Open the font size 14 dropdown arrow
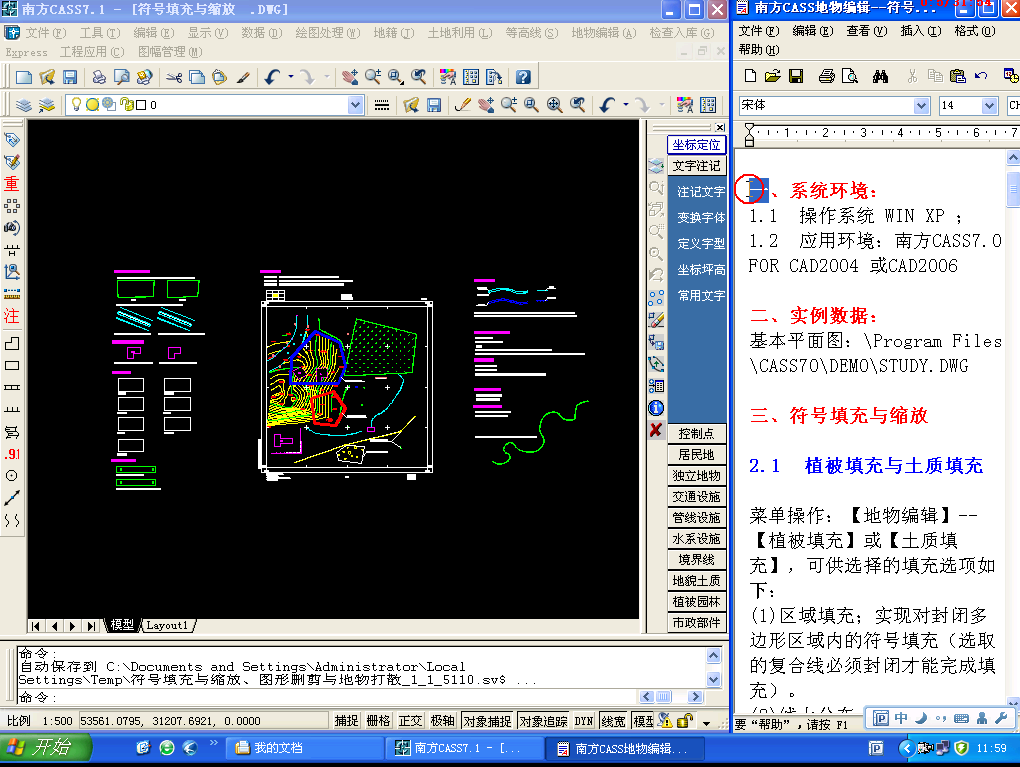Image resolution: width=1020 pixels, height=767 pixels. [989, 105]
